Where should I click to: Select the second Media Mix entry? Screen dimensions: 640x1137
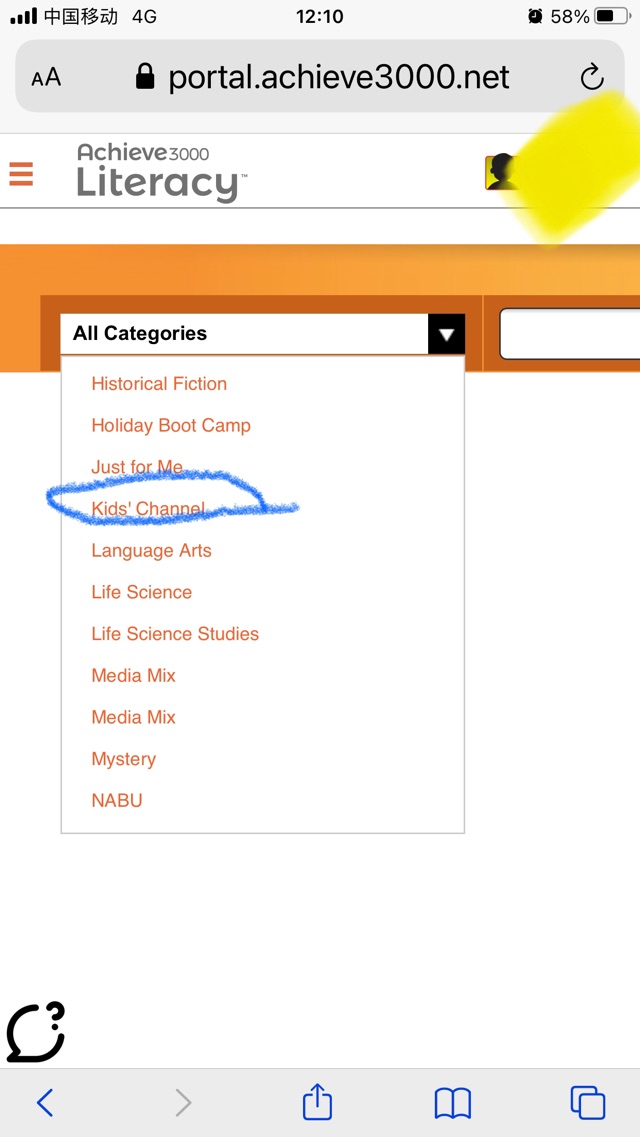(133, 717)
